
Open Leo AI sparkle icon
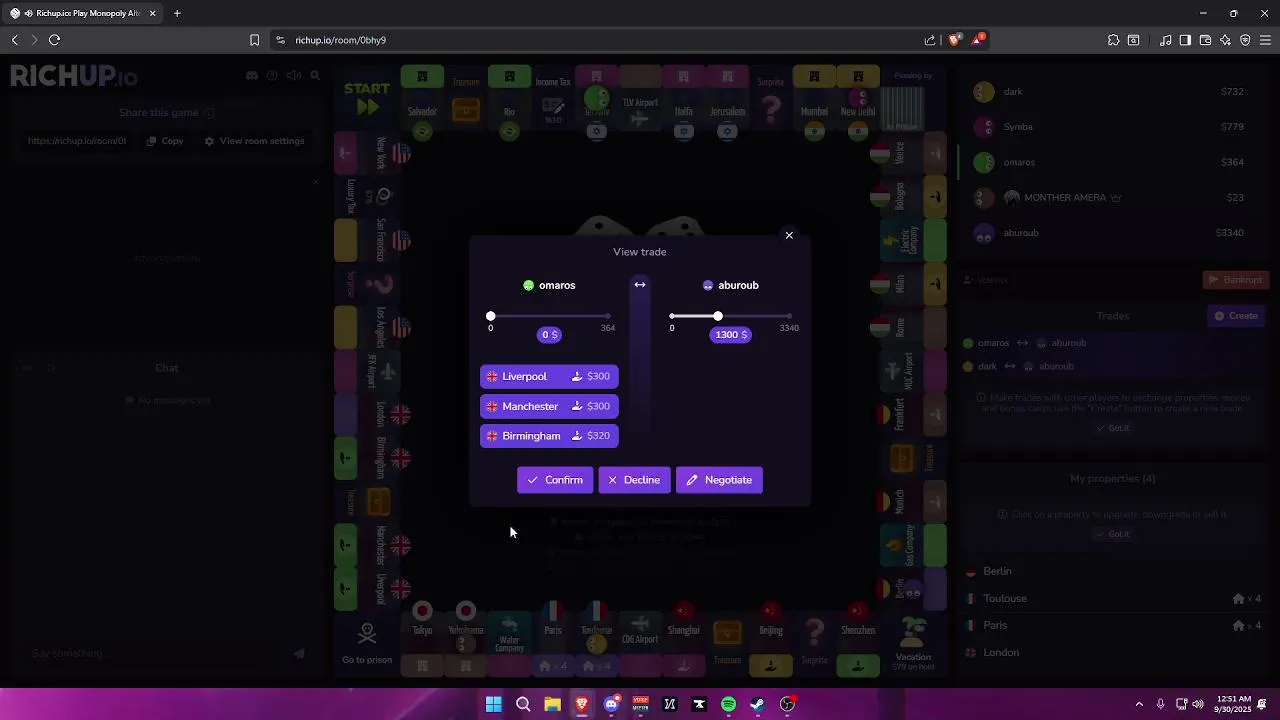[x=1225, y=40]
